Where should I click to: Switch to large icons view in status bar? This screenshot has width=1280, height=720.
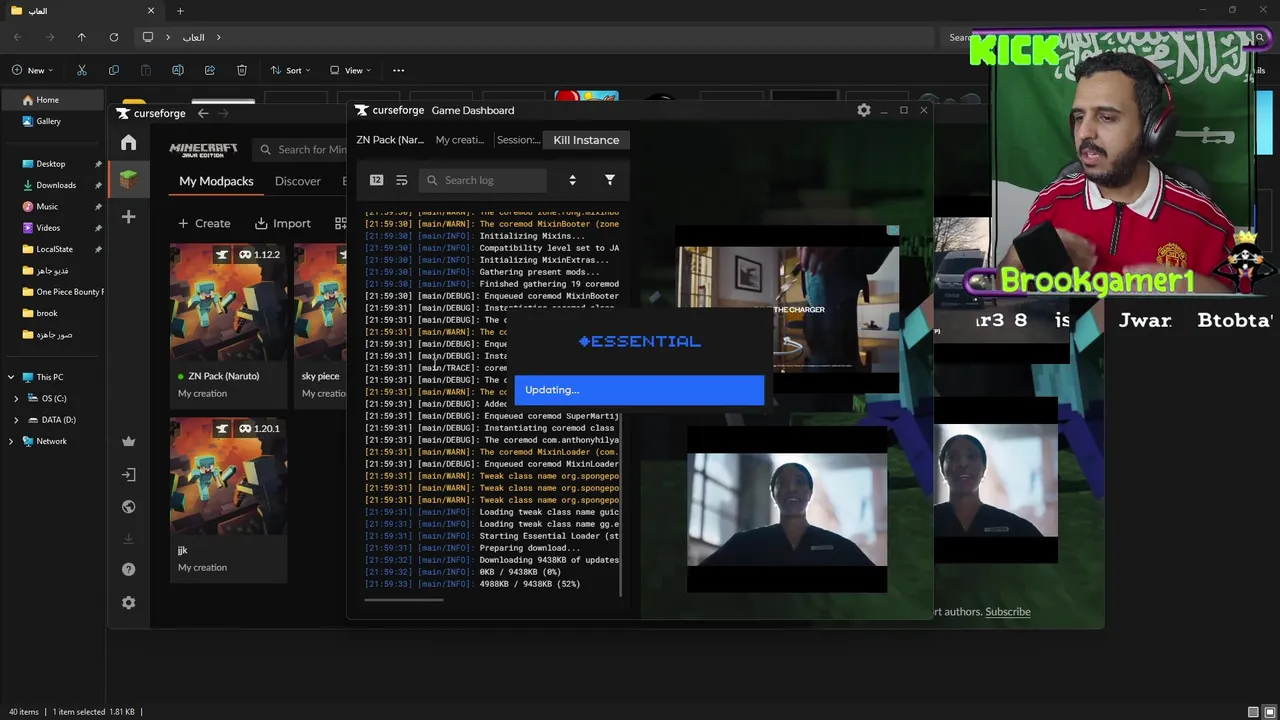coord(1269,712)
